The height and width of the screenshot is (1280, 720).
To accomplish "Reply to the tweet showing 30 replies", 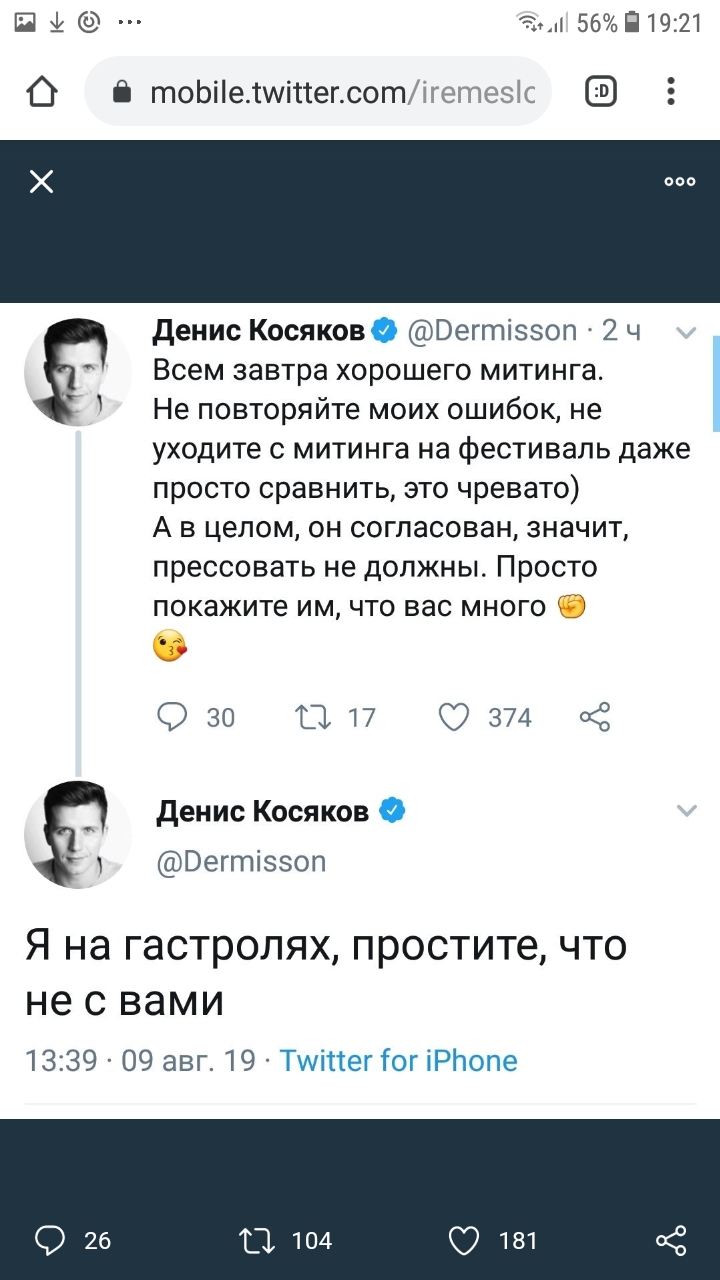I will click(x=173, y=717).
